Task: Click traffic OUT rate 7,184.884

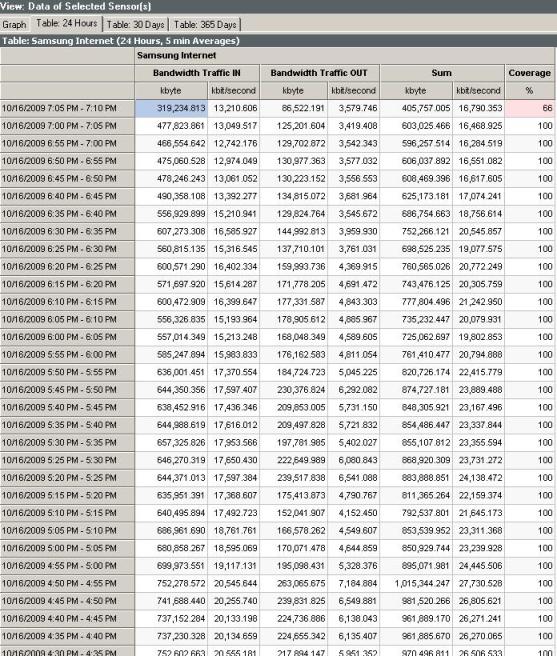Action: (358, 583)
